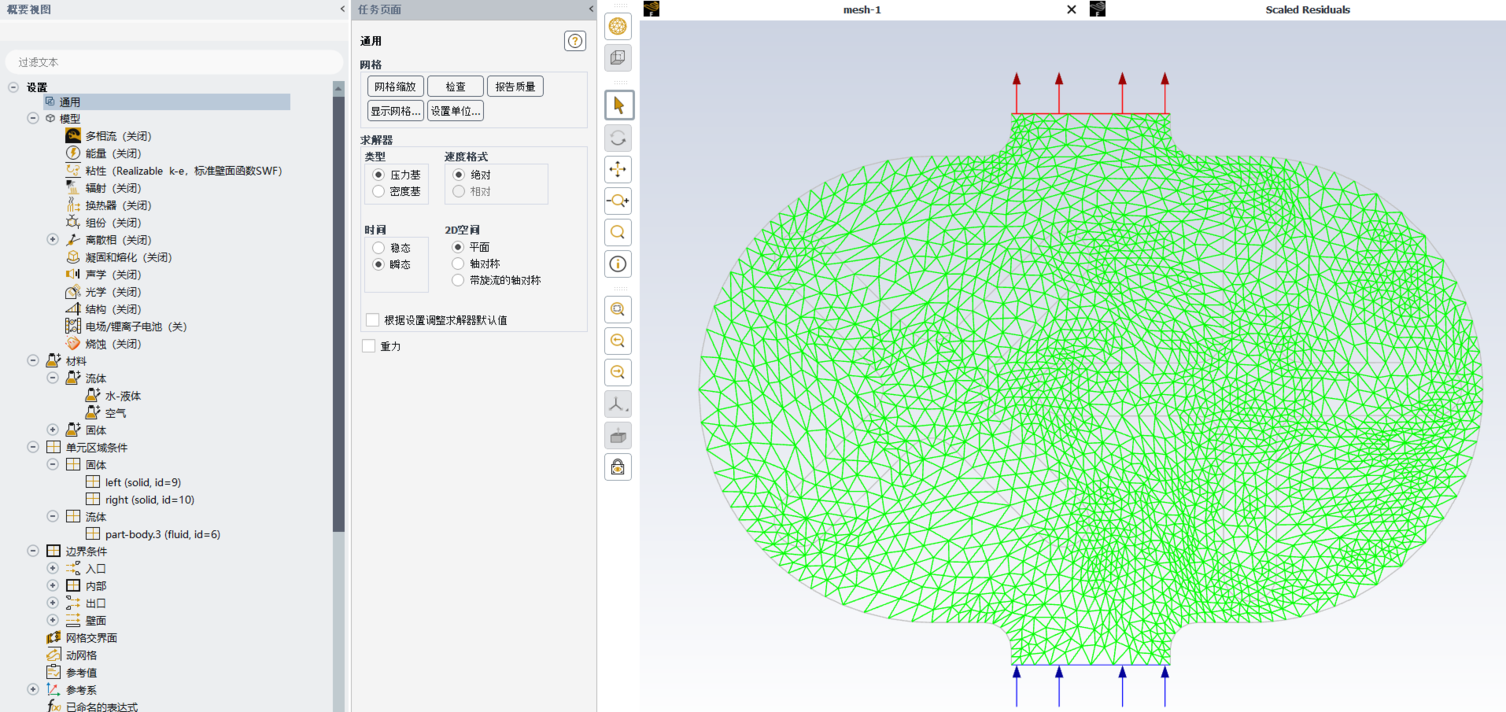Viewport: 1506px width, 712px height.
Task: Enable adjust solver defaults checkbox
Action: pyautogui.click(x=373, y=320)
